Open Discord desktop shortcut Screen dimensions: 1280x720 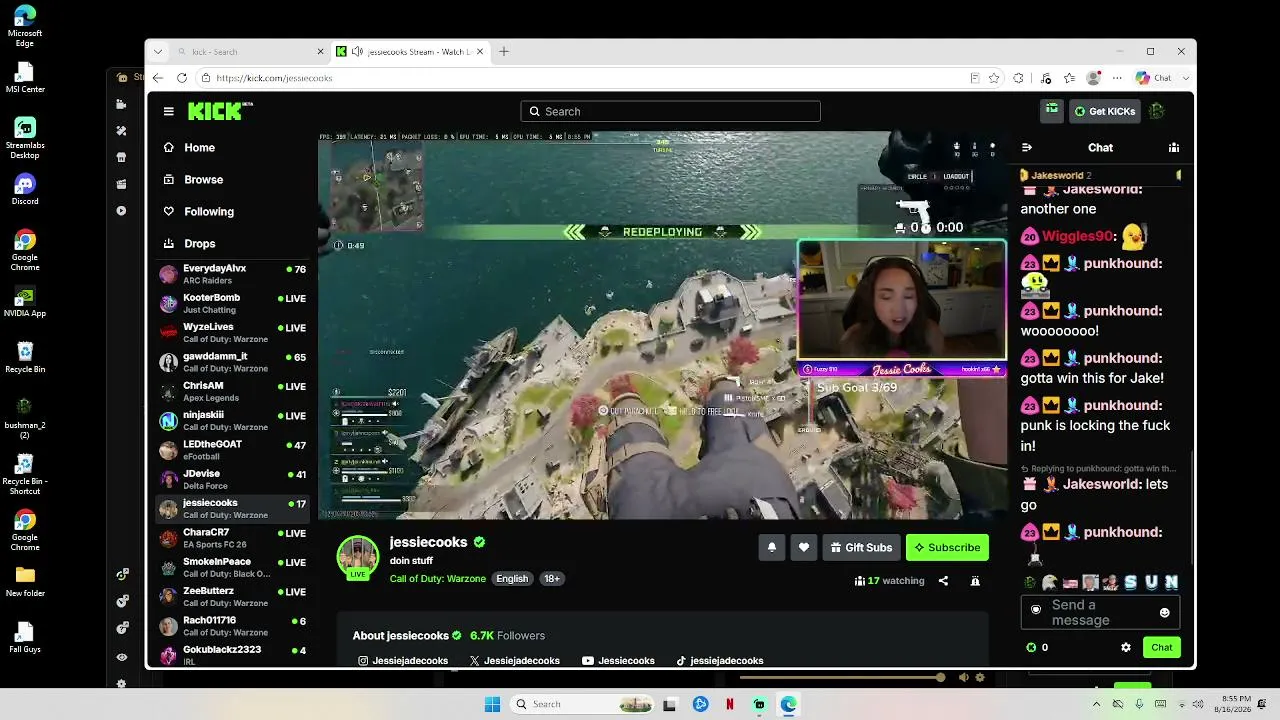(x=25, y=189)
